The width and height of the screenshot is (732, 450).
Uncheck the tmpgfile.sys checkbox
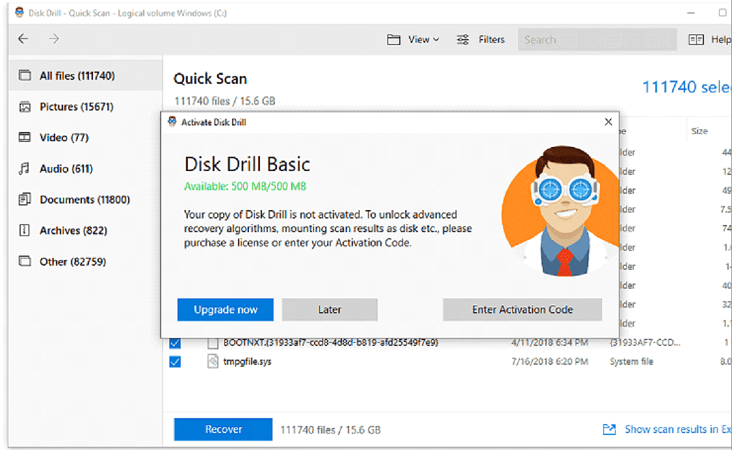(x=175, y=362)
